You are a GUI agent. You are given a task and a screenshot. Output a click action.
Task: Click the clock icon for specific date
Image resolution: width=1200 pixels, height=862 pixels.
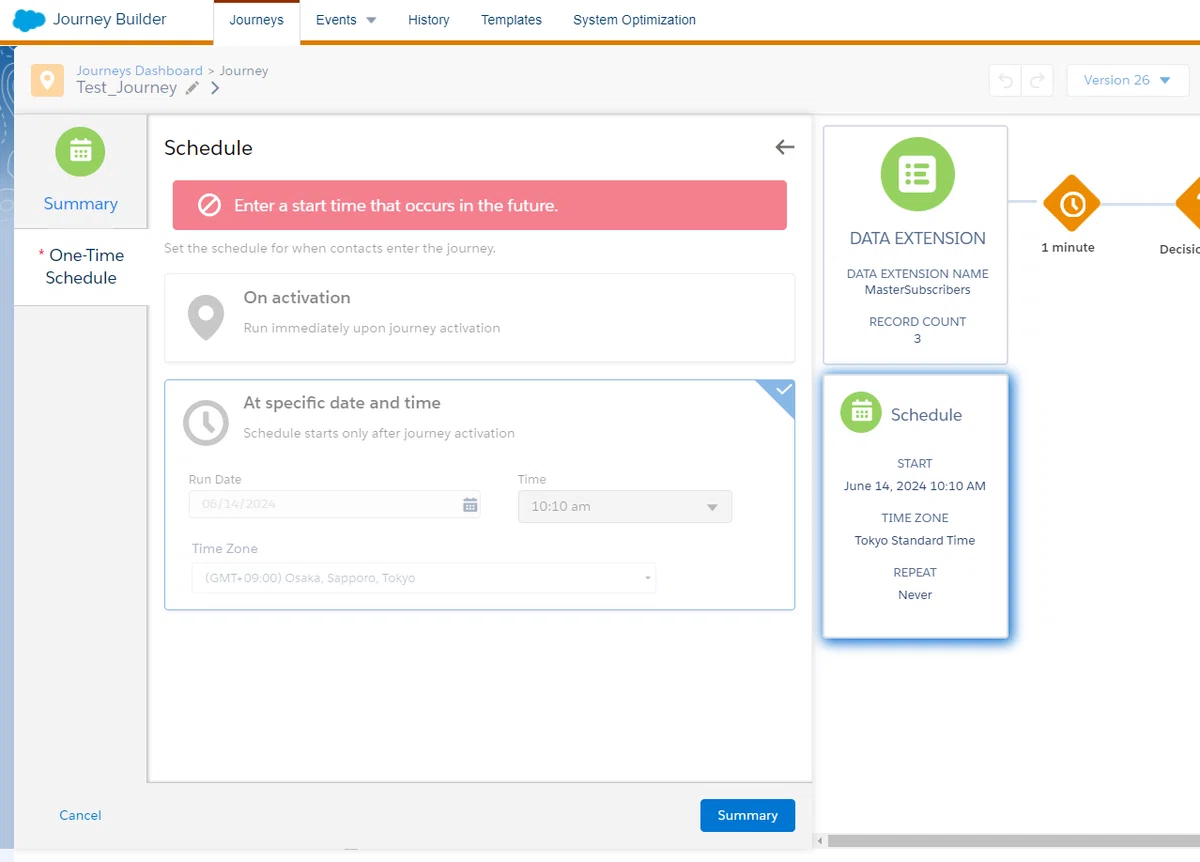click(x=206, y=423)
